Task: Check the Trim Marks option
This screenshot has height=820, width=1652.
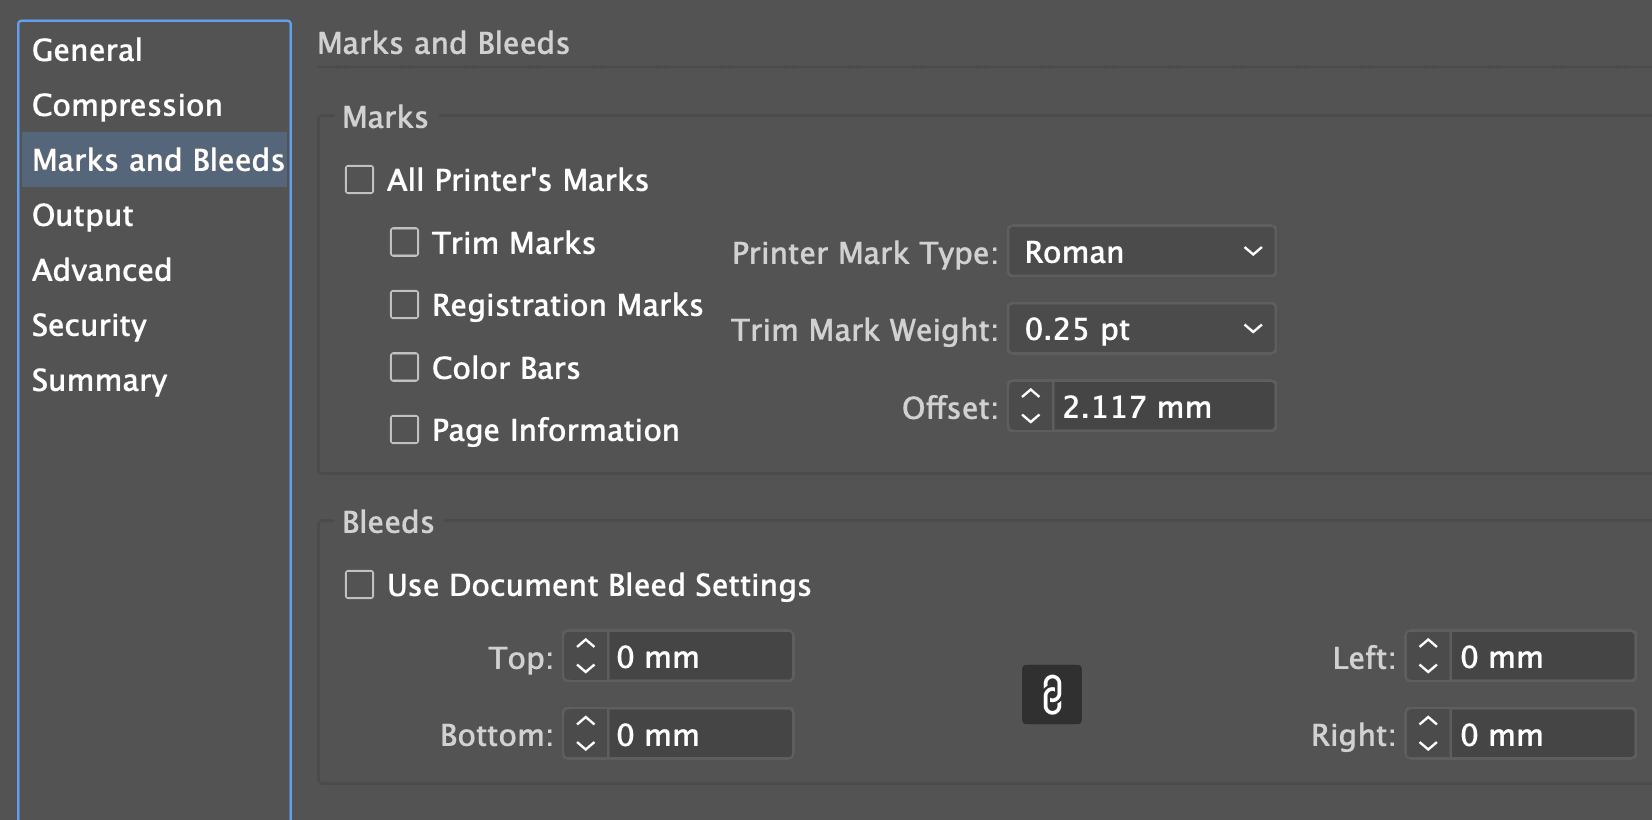Action: point(404,242)
